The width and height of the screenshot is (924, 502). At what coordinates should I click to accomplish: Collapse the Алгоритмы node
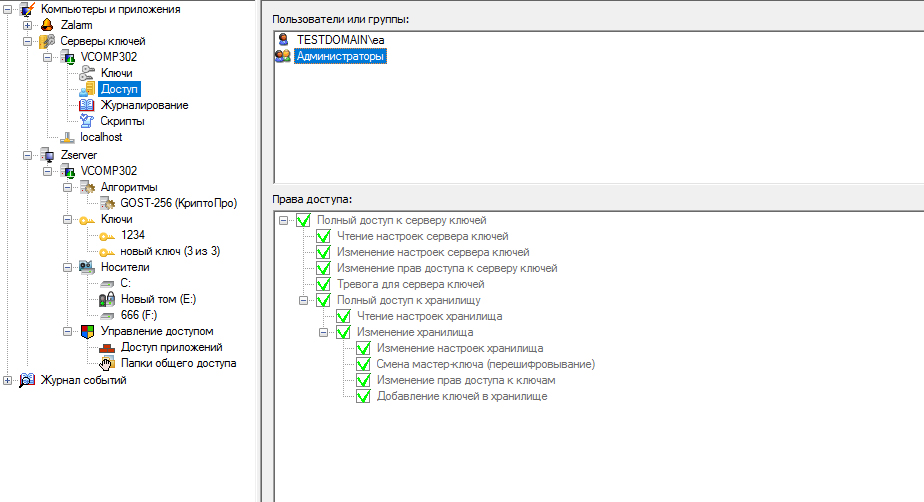(67, 187)
